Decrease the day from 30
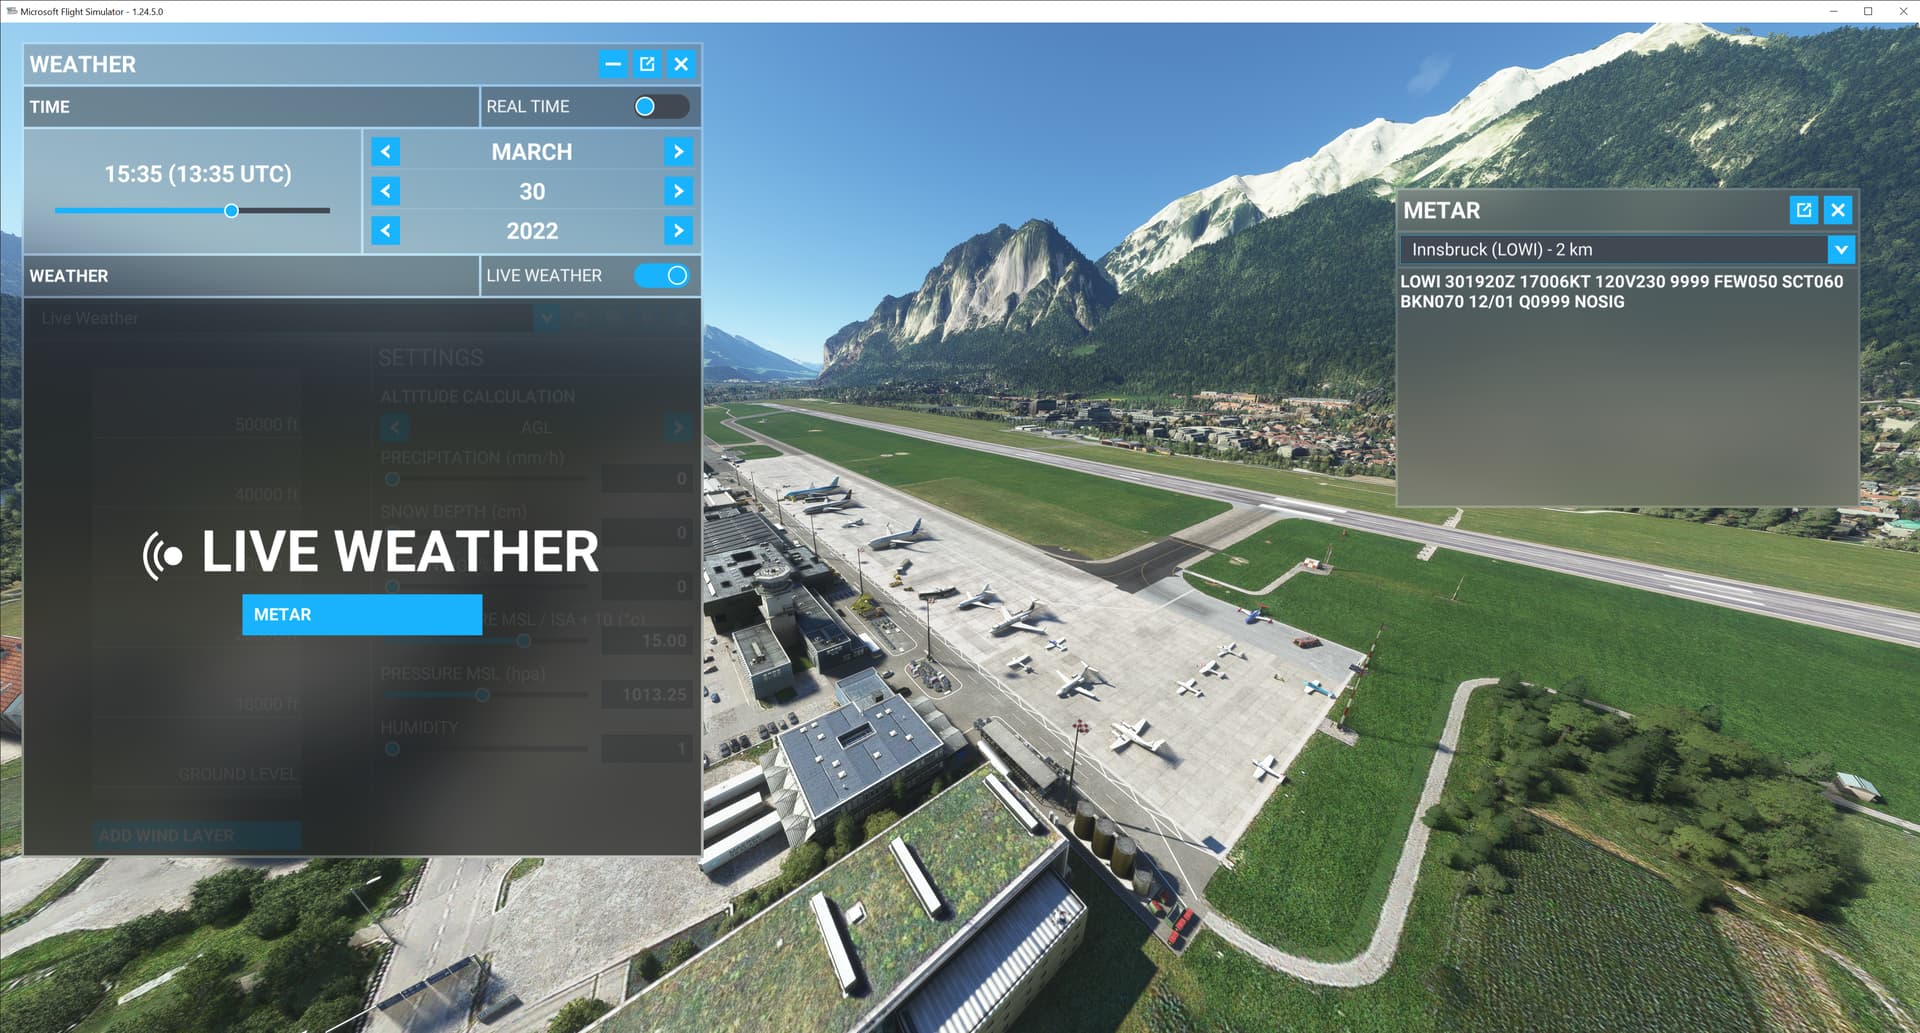Screen dimensions: 1920x1033 coord(386,191)
